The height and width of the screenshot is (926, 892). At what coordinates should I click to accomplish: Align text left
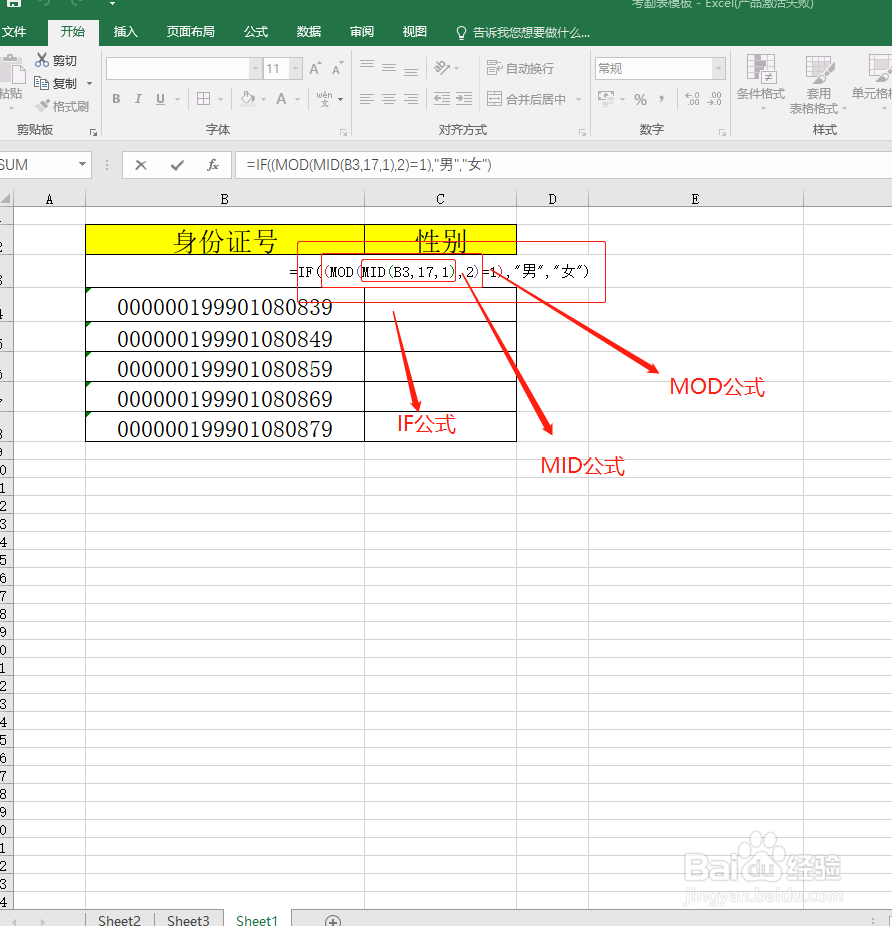pos(367,99)
